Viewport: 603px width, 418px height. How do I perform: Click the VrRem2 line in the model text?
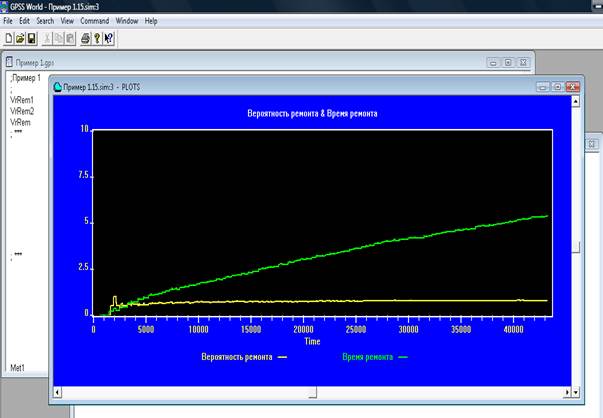[22, 111]
